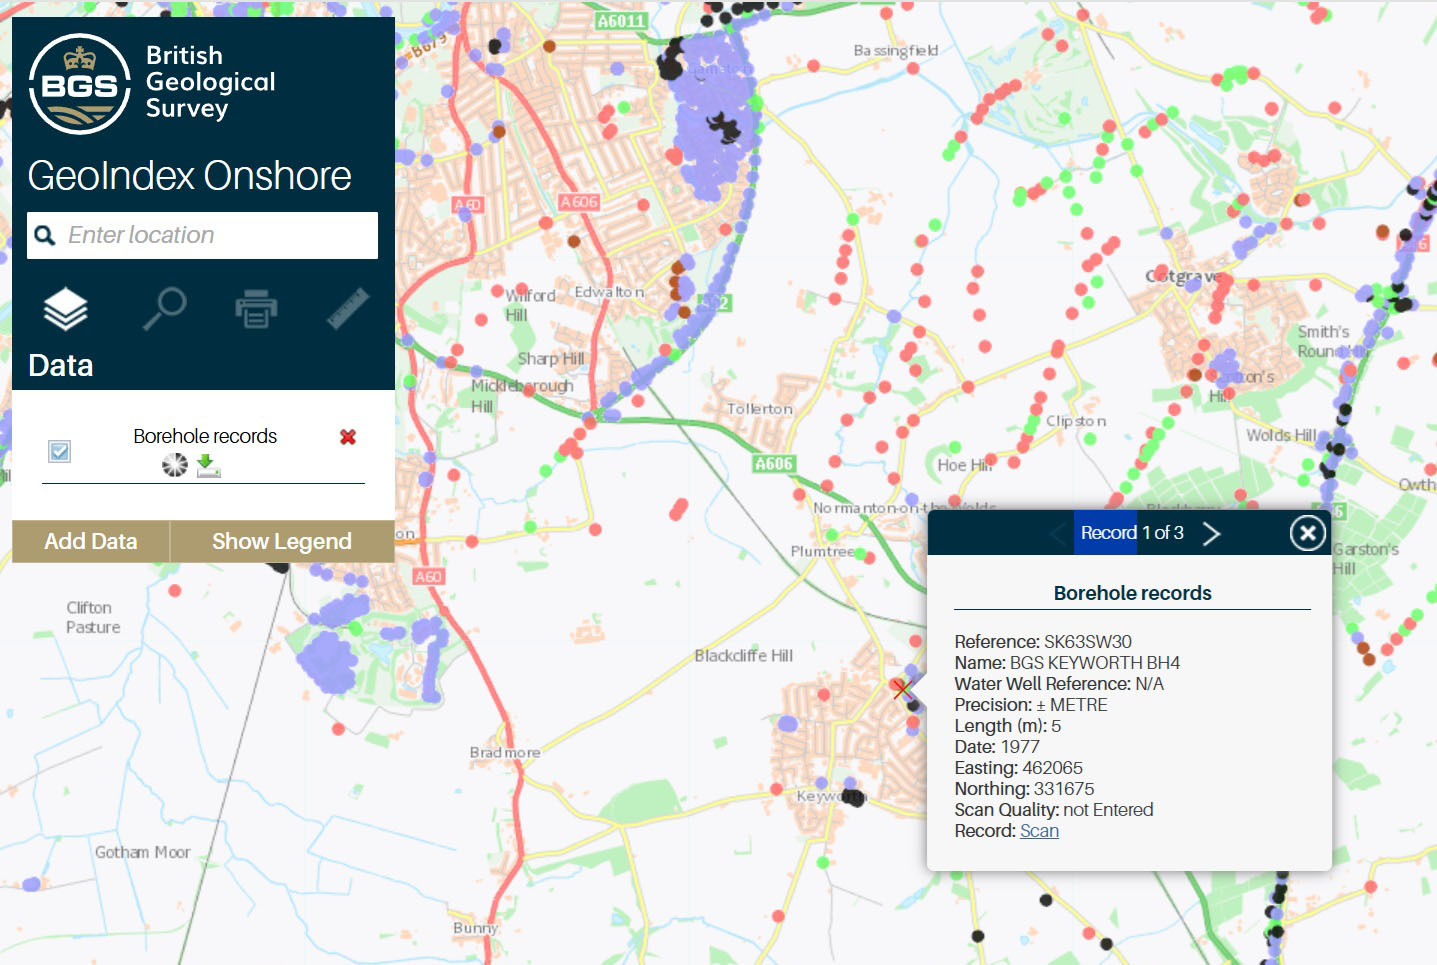This screenshot has height=965, width=1437.
Task: Click the Add Data button
Action: point(90,541)
